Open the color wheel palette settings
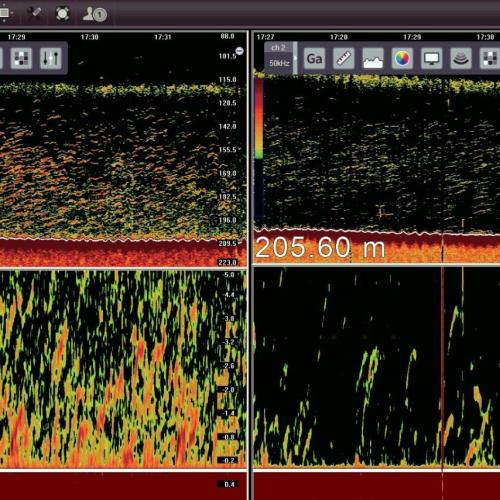The image size is (500, 500). click(x=402, y=59)
